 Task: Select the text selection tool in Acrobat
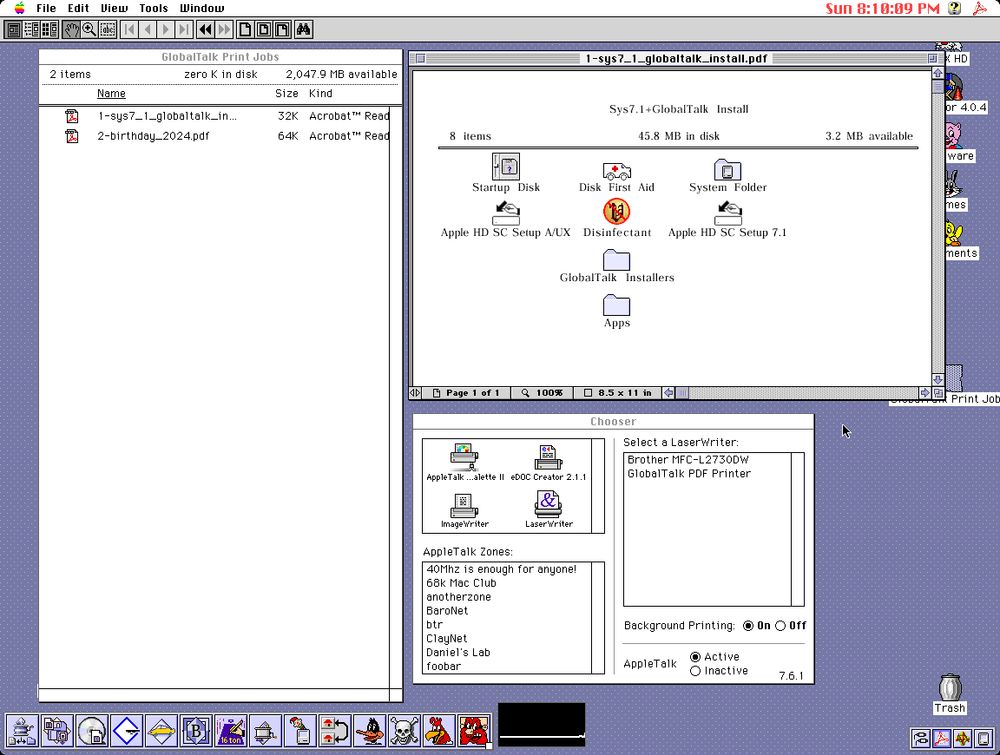pyautogui.click(x=106, y=29)
